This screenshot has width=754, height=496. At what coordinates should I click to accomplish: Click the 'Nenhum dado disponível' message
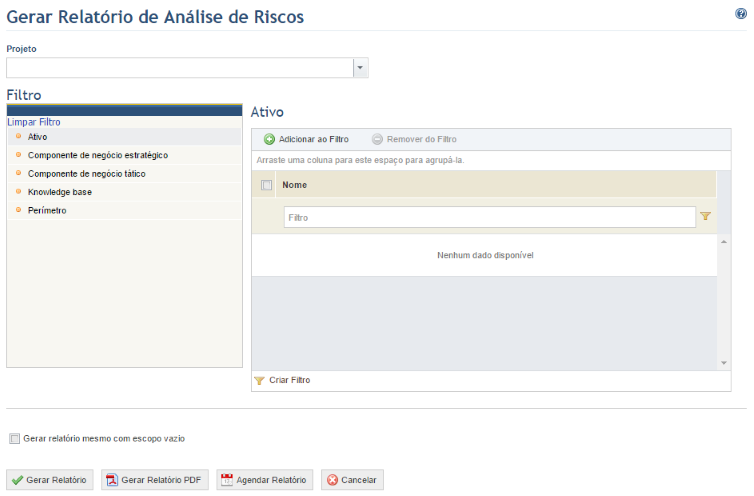[x=485, y=255]
